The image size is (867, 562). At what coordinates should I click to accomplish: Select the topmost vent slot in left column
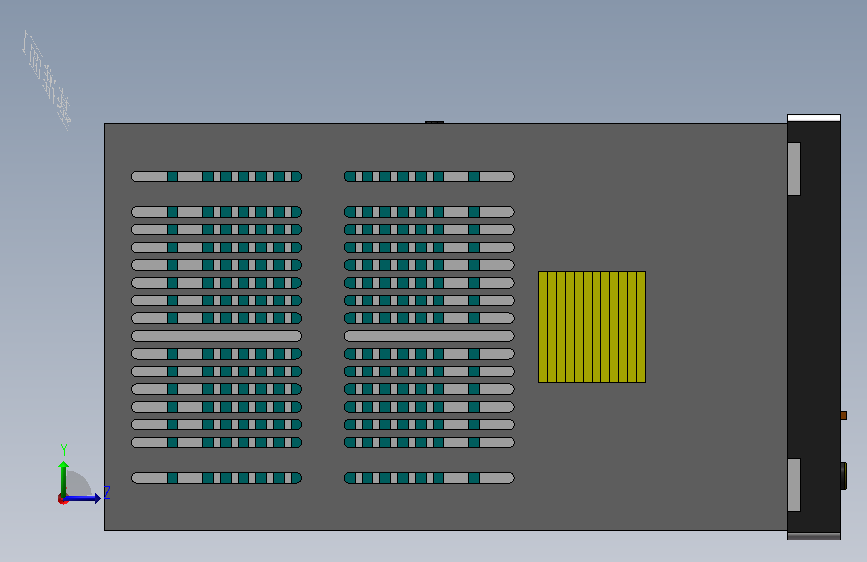[x=216, y=176]
